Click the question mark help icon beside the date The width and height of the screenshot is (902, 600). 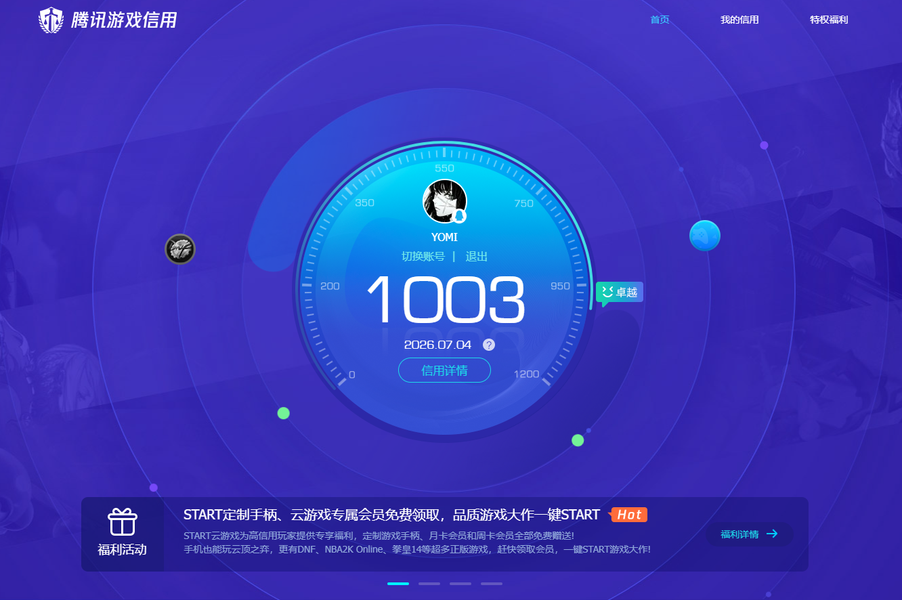488,345
